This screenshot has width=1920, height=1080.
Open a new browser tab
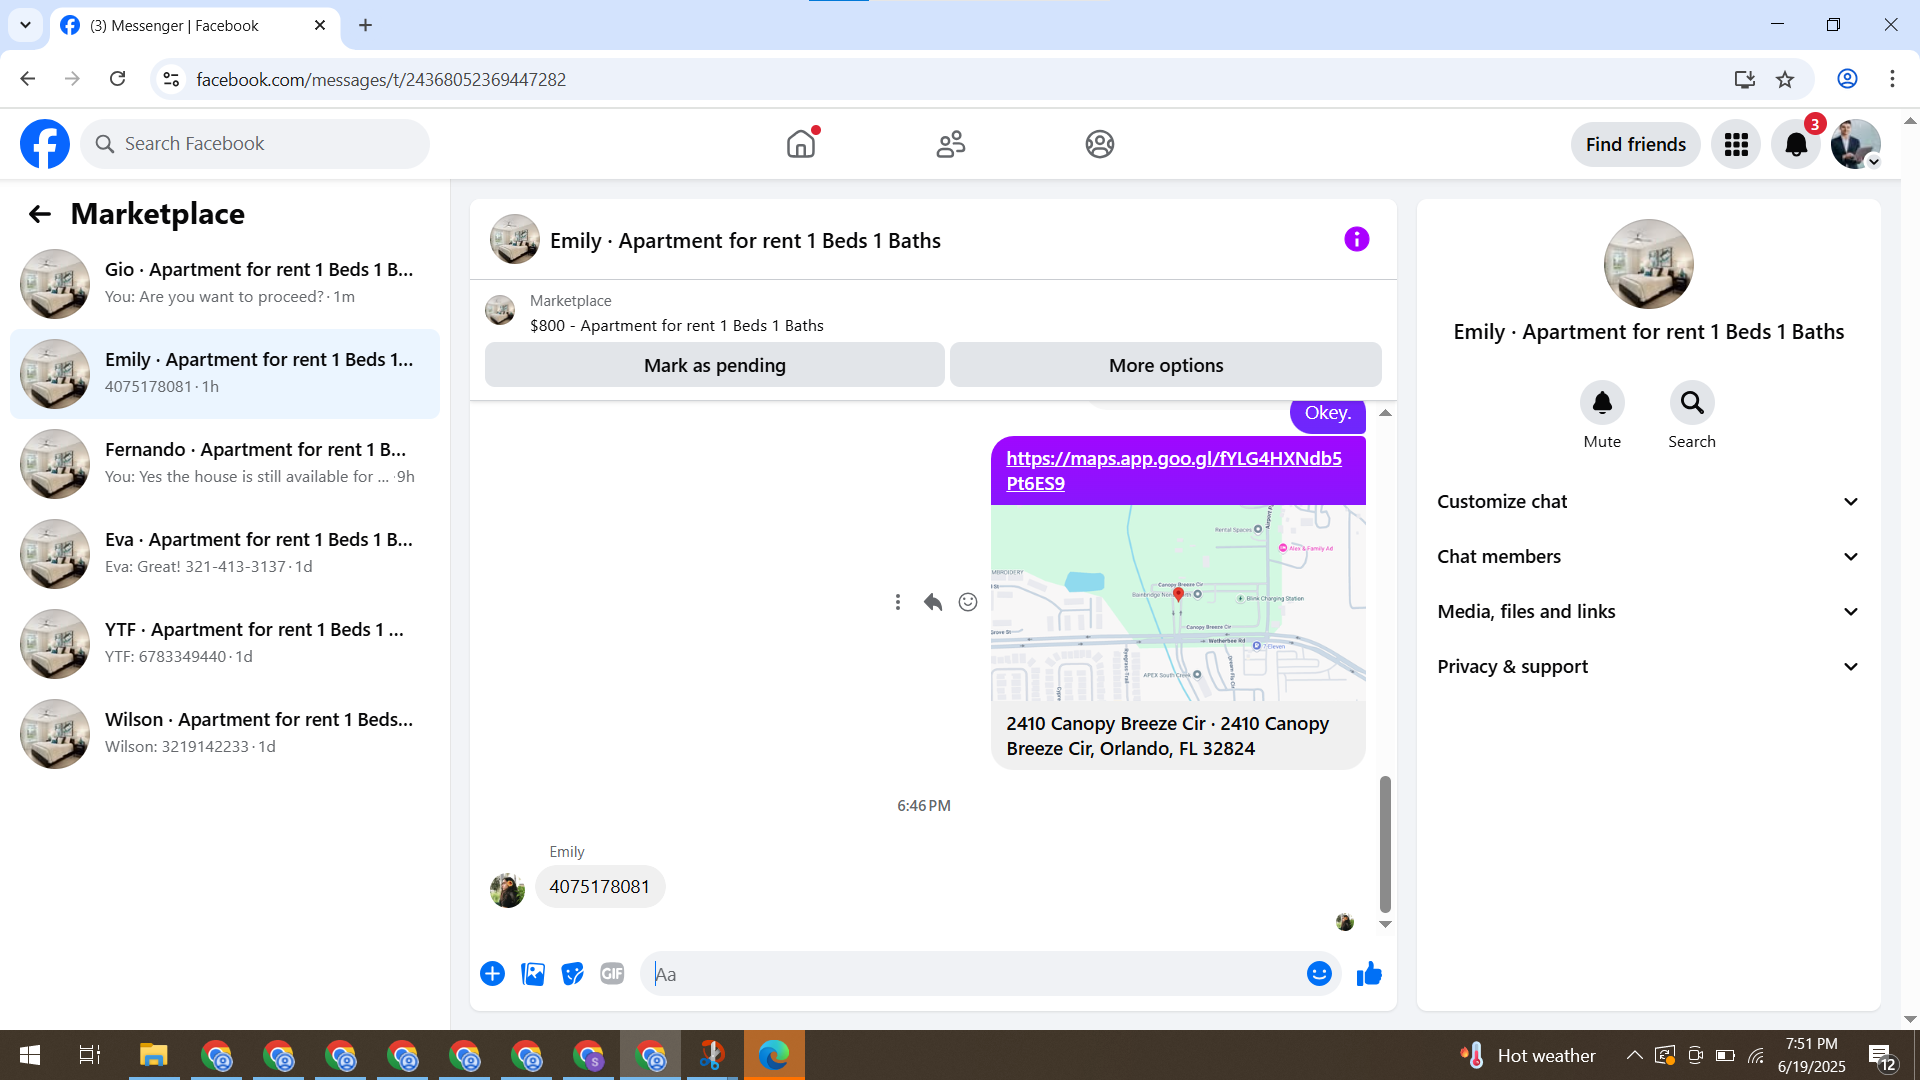click(x=366, y=25)
